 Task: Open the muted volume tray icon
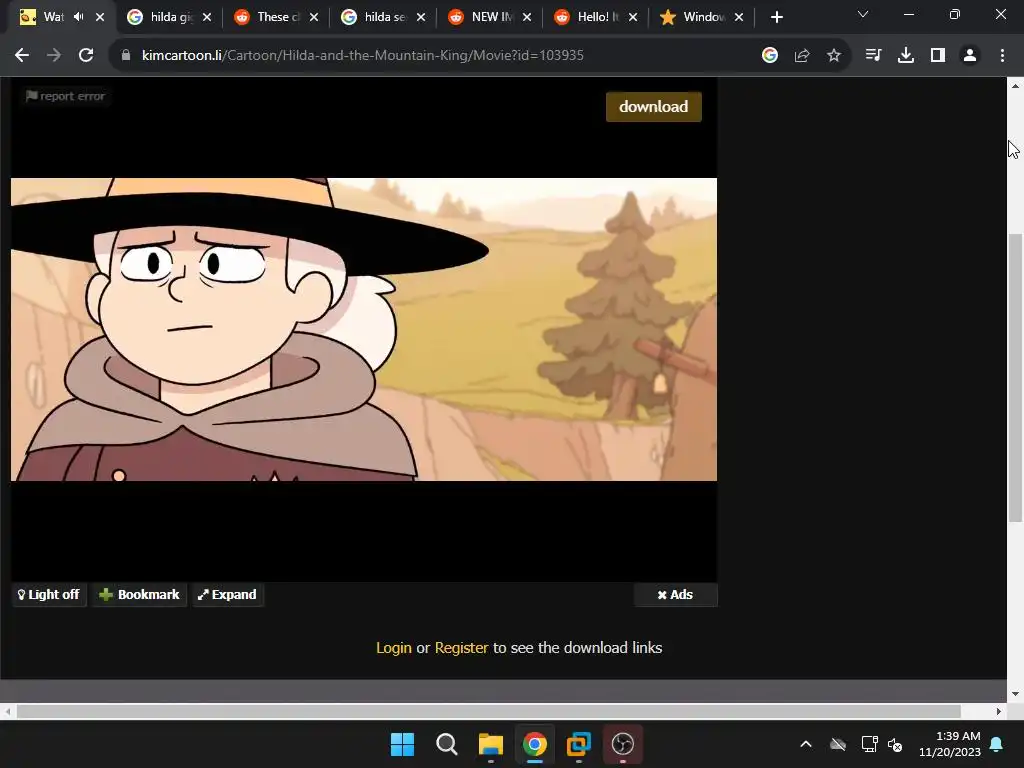pos(895,744)
